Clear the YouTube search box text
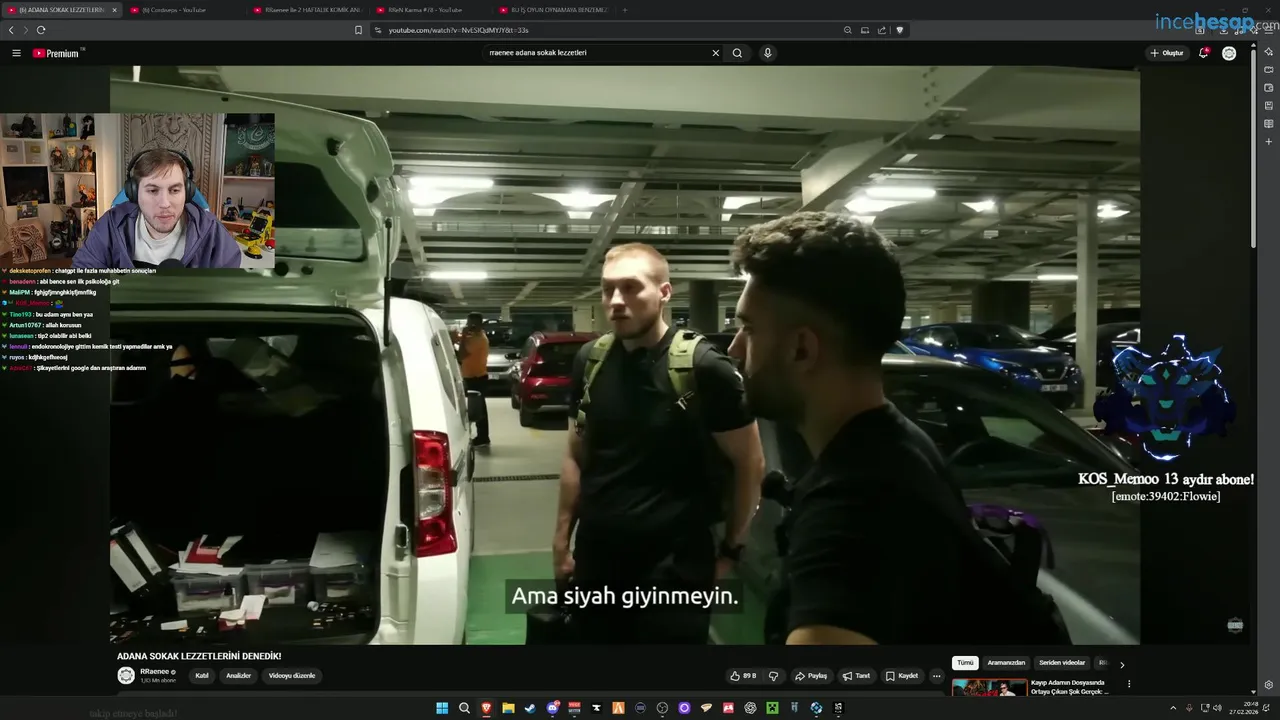Image resolution: width=1280 pixels, height=720 pixels. pos(715,53)
